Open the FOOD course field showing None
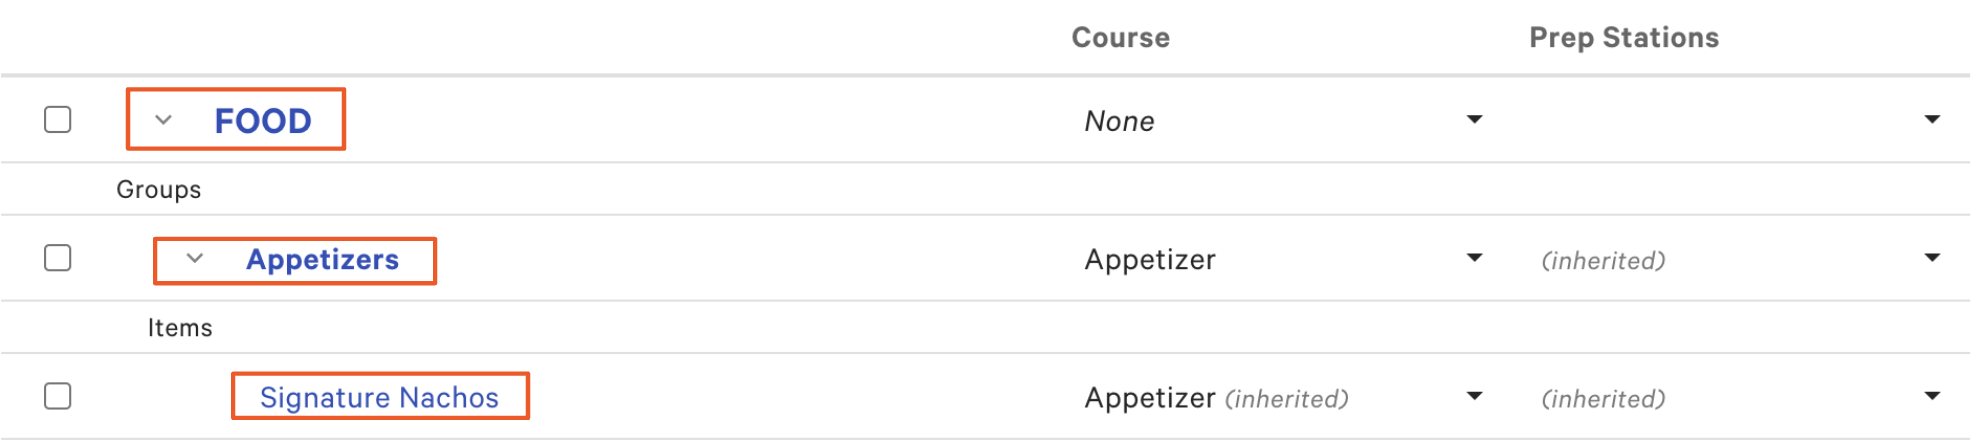 pos(1120,122)
